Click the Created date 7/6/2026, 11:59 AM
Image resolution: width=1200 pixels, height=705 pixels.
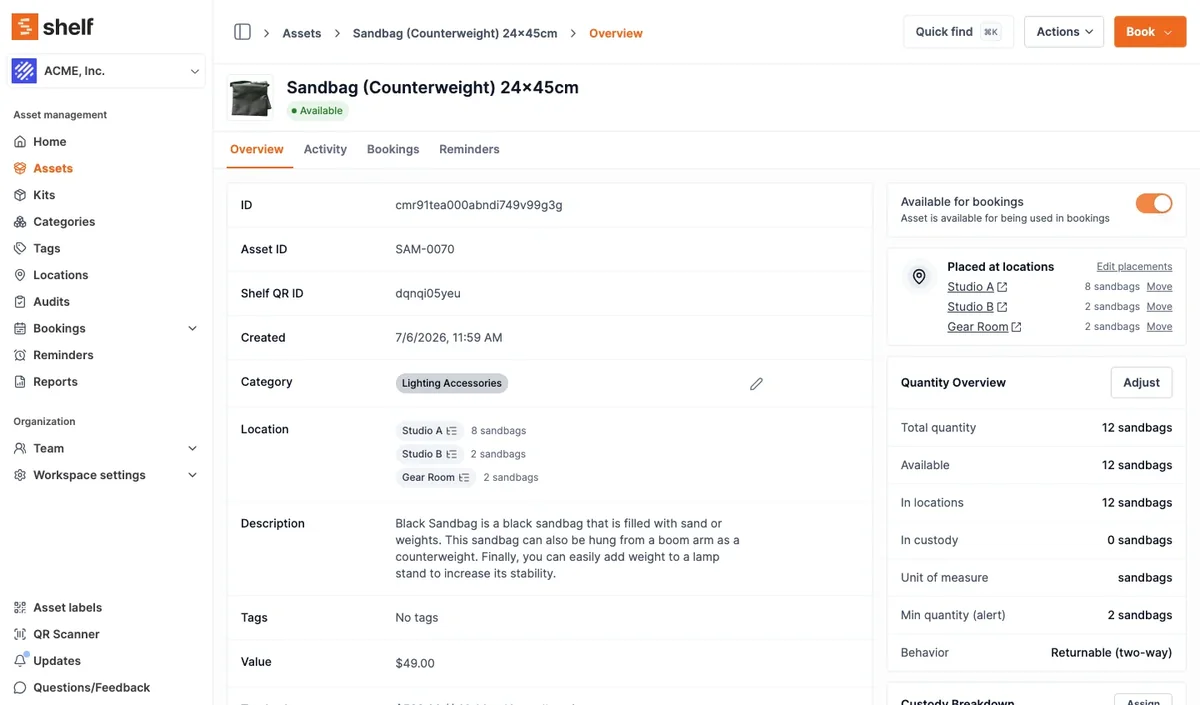[449, 338]
